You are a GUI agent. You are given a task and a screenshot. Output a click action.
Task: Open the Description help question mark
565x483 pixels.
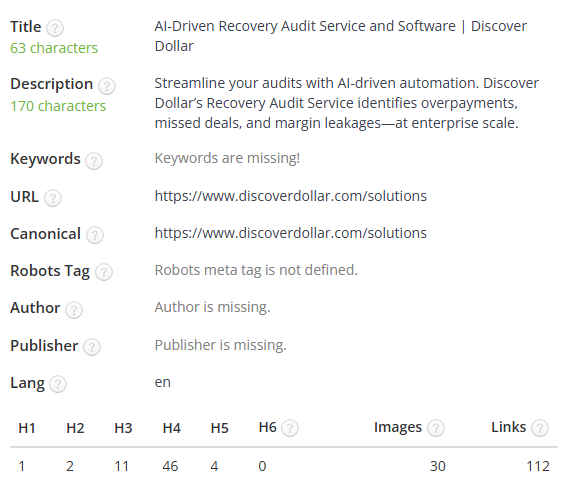(x=107, y=86)
